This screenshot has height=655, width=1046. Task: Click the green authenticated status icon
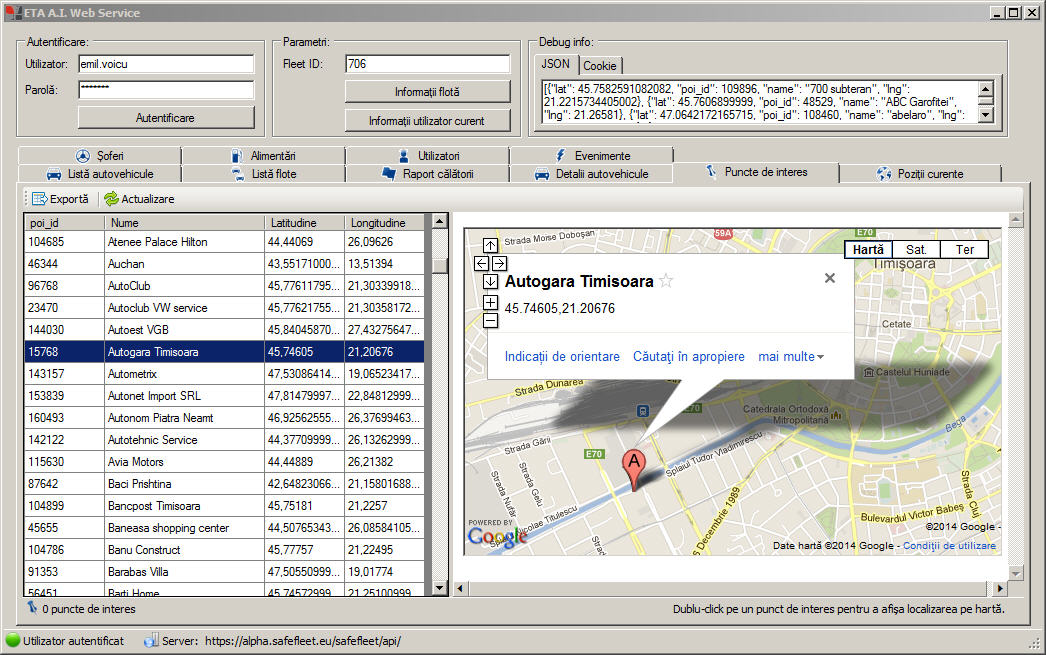[13, 640]
